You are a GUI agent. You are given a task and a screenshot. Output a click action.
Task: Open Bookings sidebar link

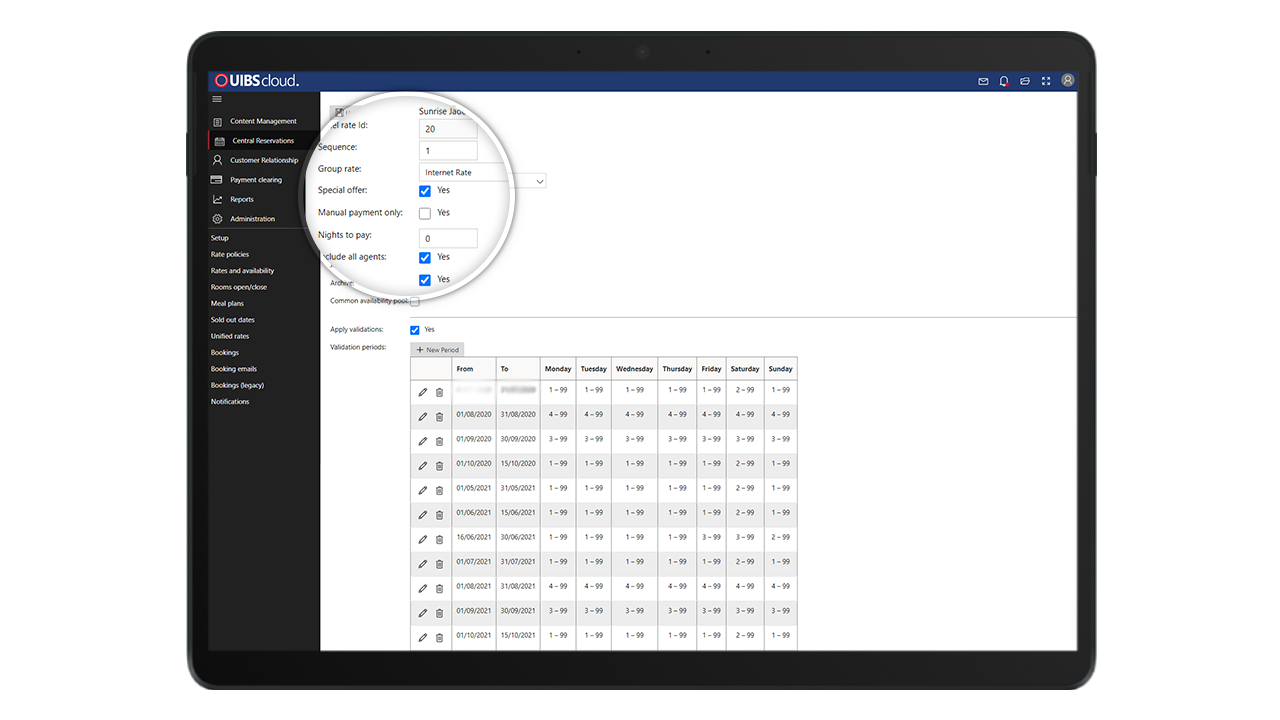(x=225, y=353)
